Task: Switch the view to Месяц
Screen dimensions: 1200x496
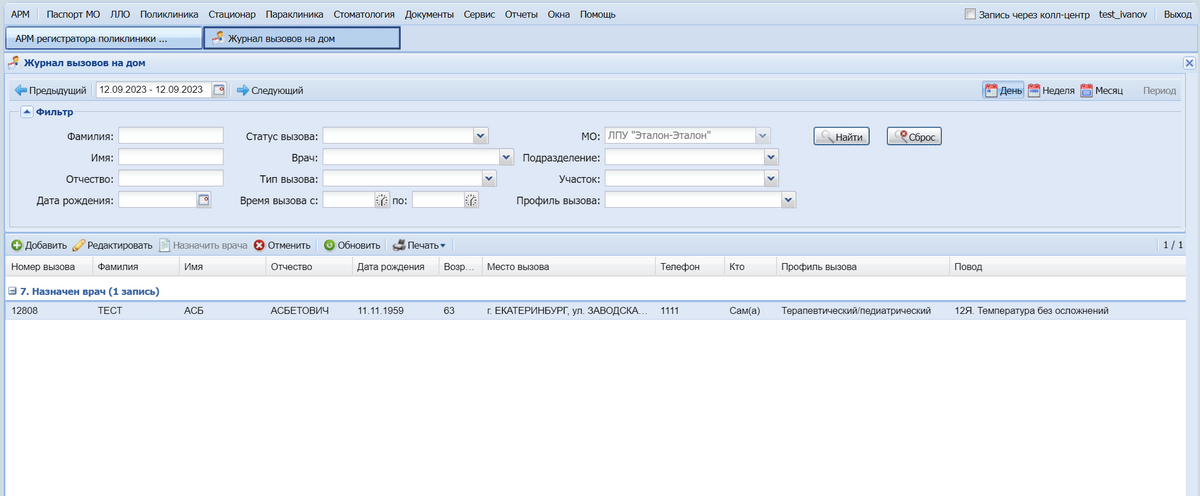Action: 1086,90
